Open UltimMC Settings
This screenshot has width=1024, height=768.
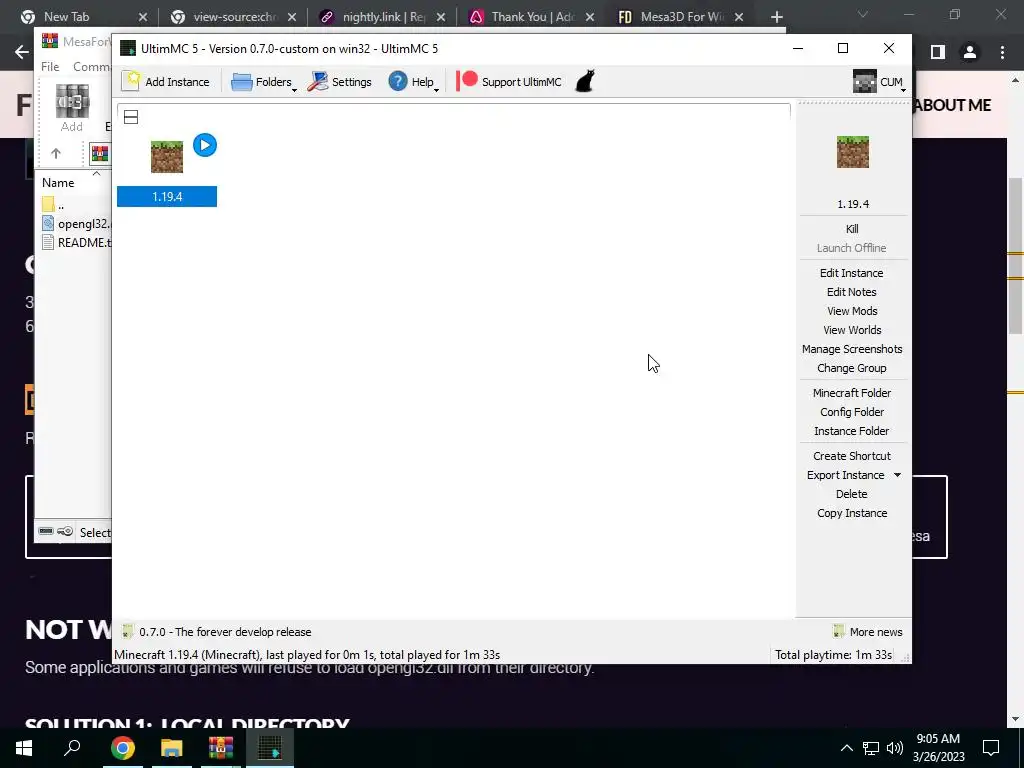point(340,82)
